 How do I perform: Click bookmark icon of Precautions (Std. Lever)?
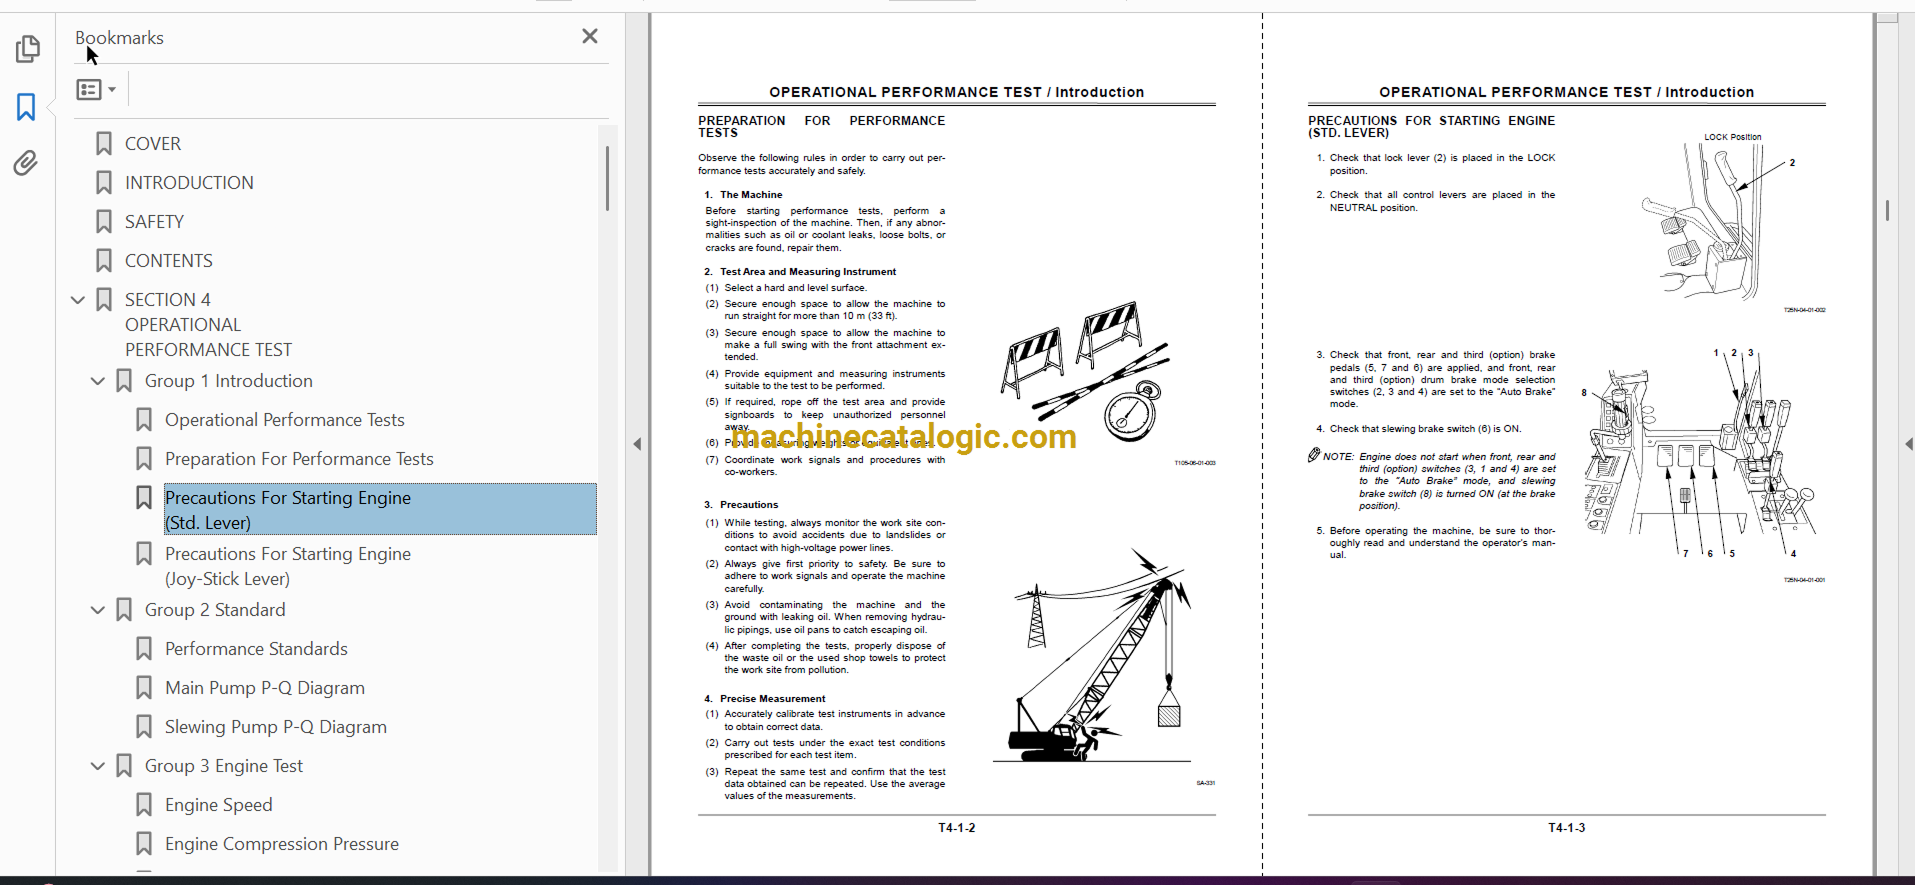144,498
